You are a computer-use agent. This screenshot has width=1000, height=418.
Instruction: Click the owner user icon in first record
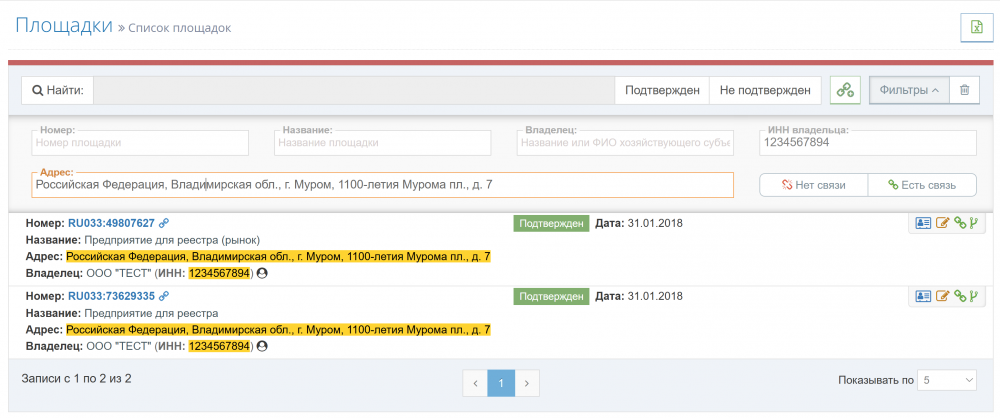click(x=263, y=272)
